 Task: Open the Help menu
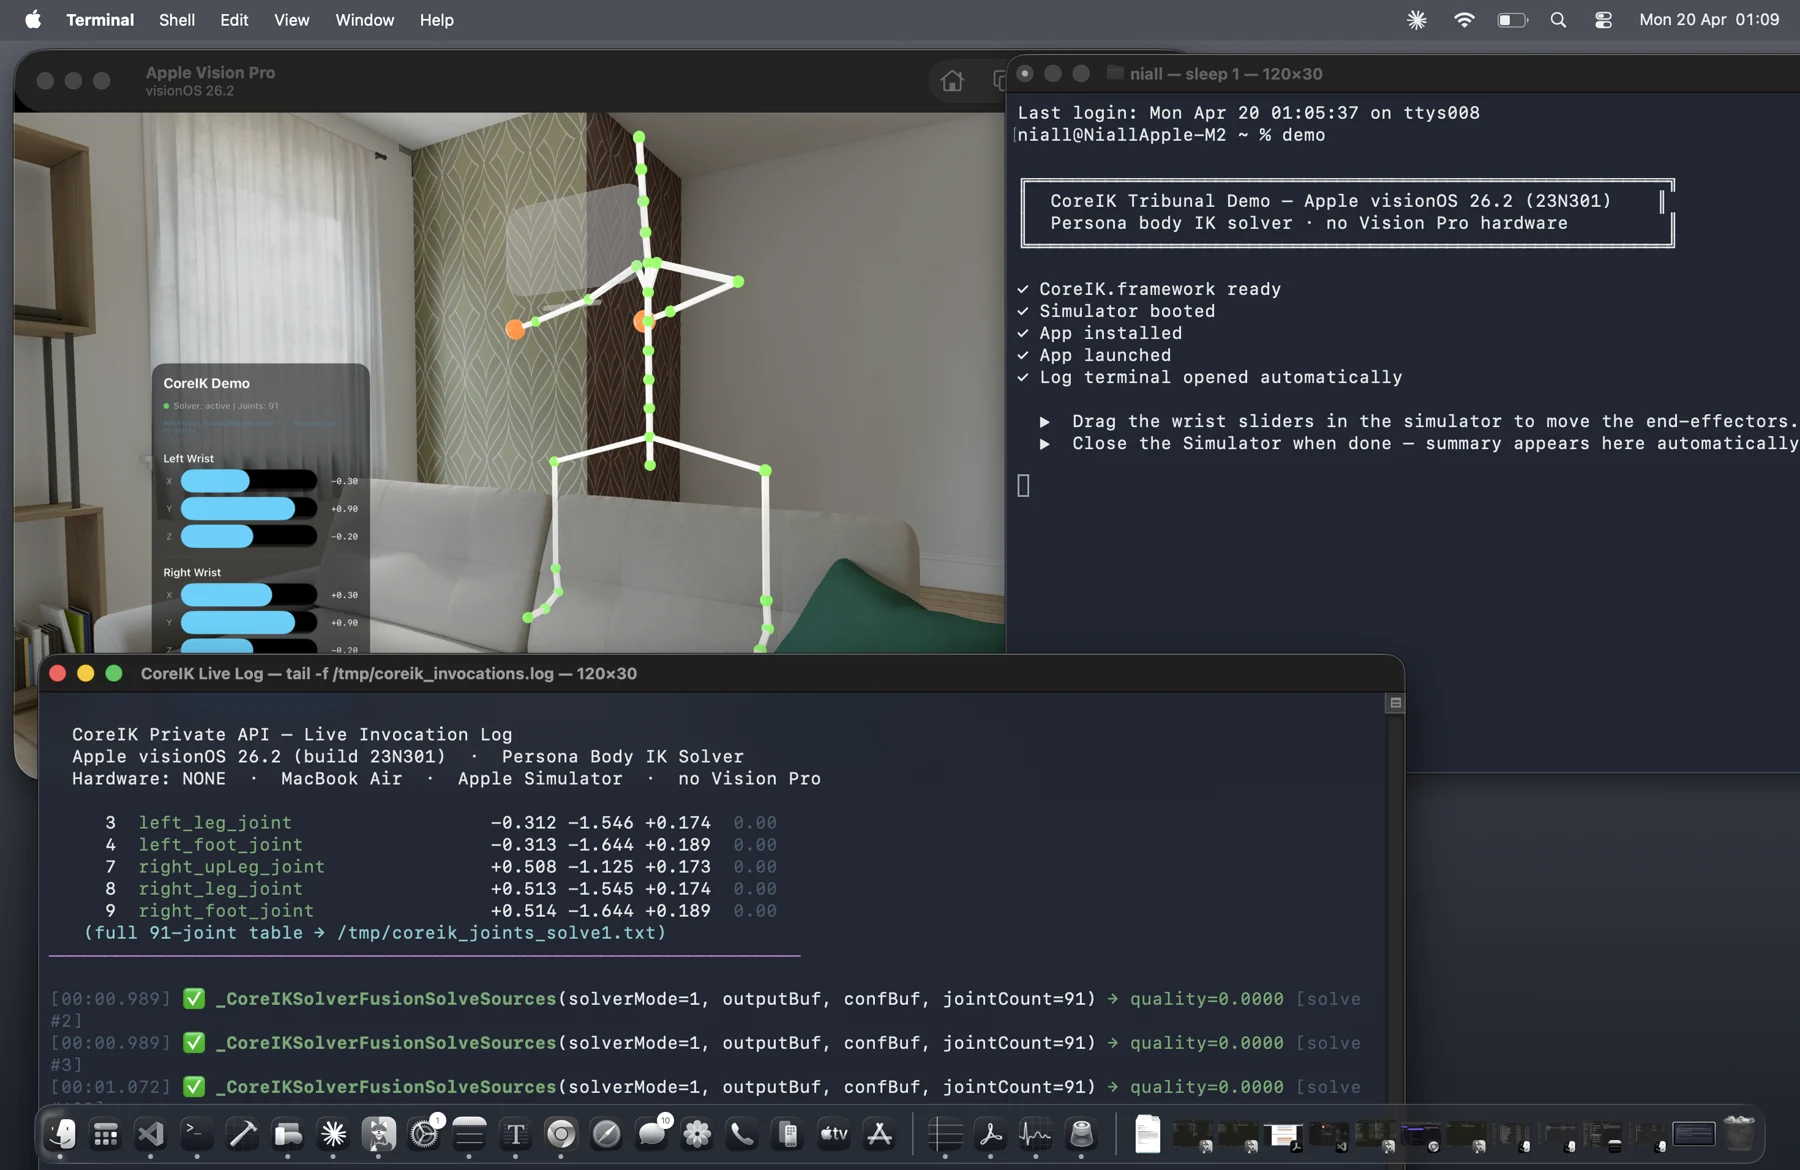point(436,20)
